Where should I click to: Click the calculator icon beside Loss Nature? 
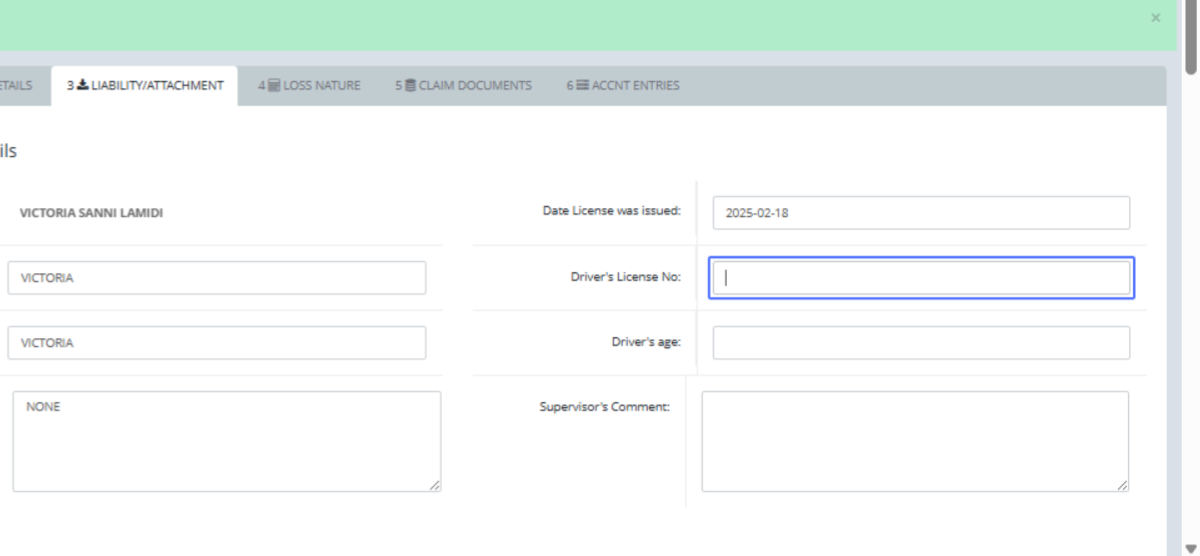click(x=274, y=86)
